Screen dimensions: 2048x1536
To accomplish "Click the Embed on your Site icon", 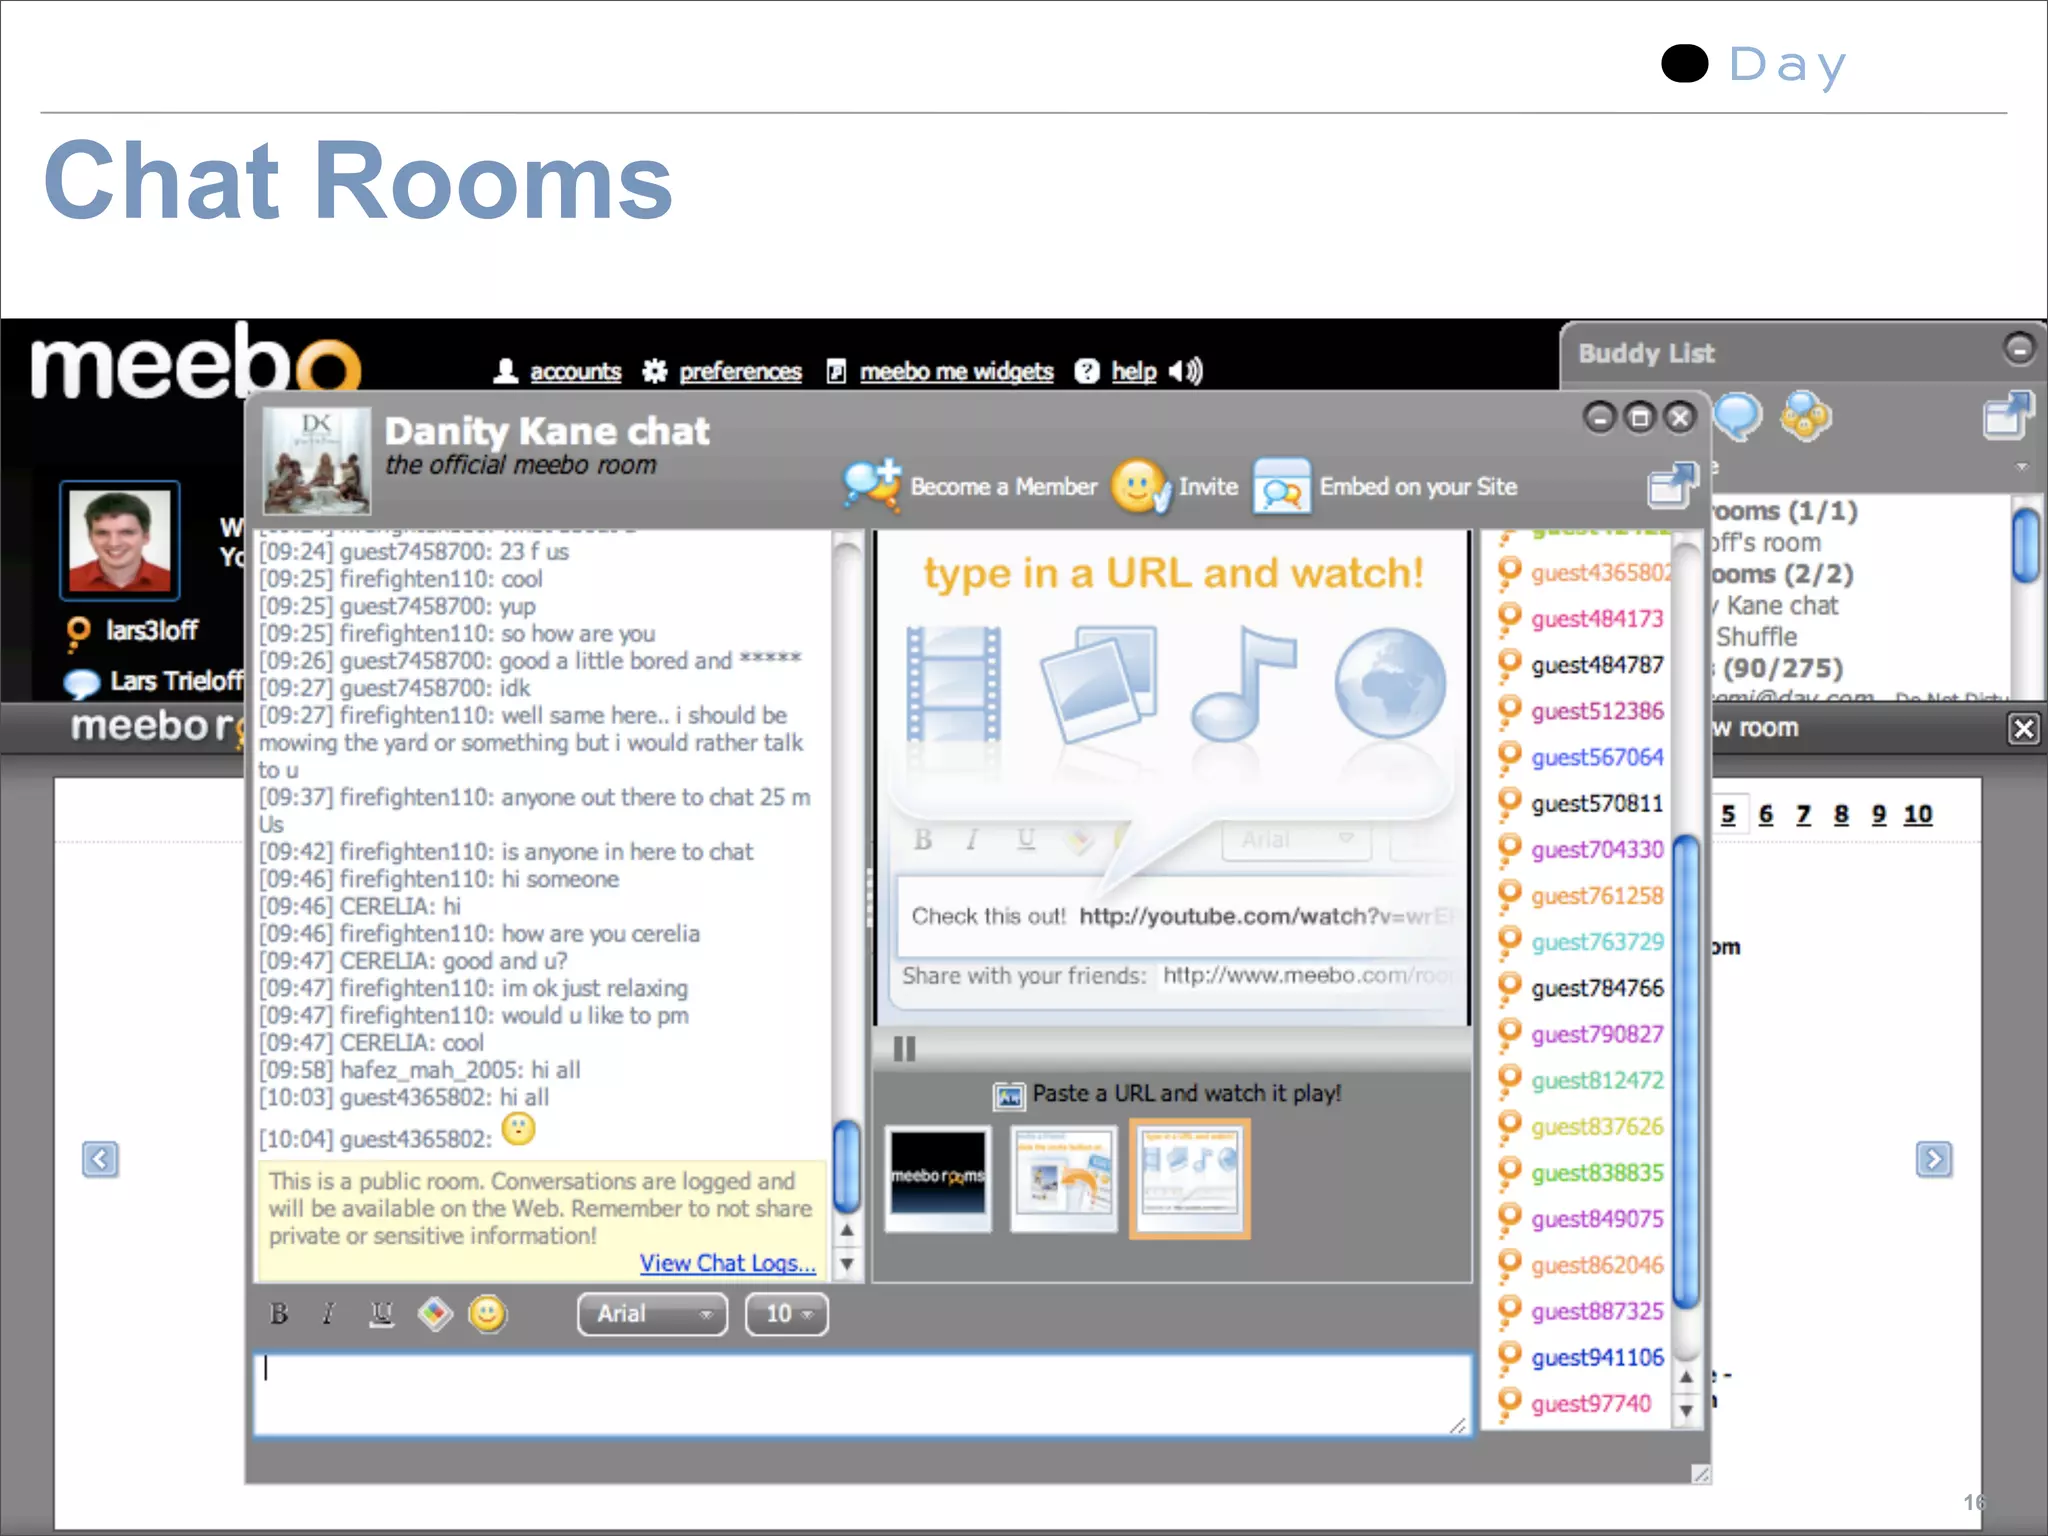I will point(1281,487).
